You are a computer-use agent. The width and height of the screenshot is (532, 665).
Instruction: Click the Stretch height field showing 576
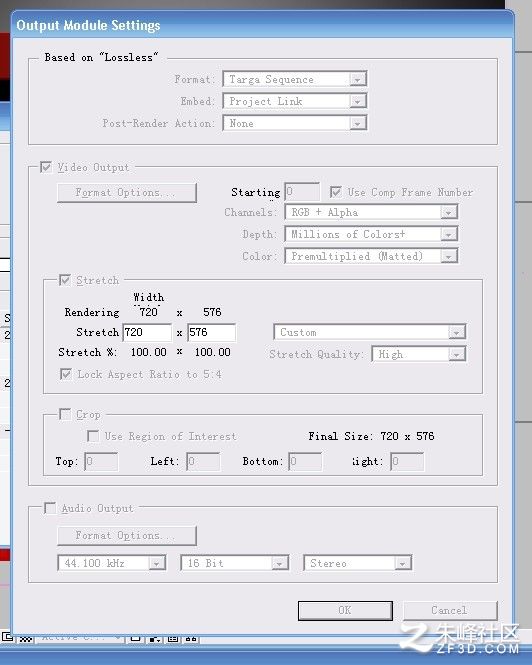coord(211,332)
